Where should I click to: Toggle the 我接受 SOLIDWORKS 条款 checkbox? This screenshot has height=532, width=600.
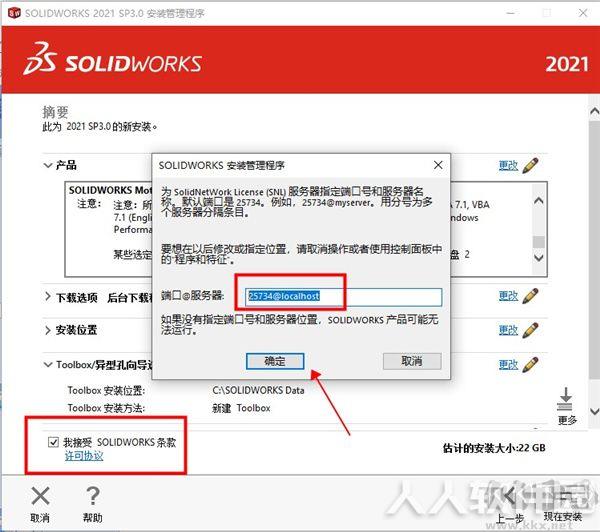tap(54, 442)
